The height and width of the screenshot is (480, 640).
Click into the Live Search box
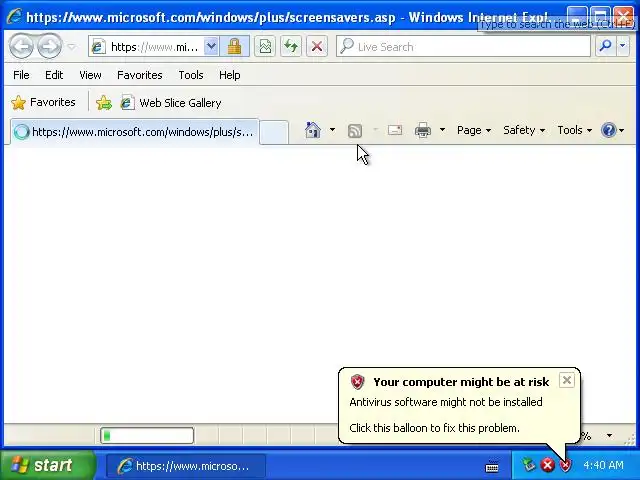(x=463, y=47)
